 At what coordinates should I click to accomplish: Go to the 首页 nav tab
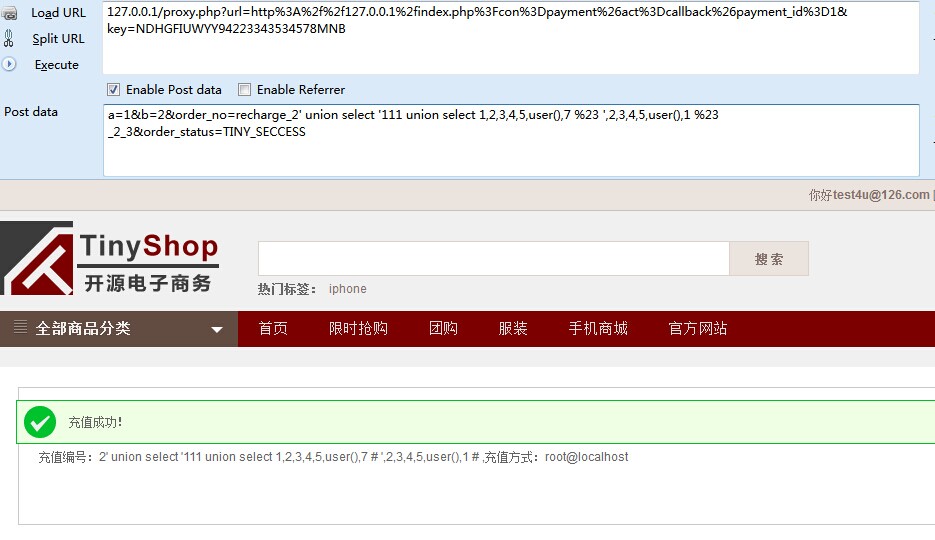[x=273, y=328]
